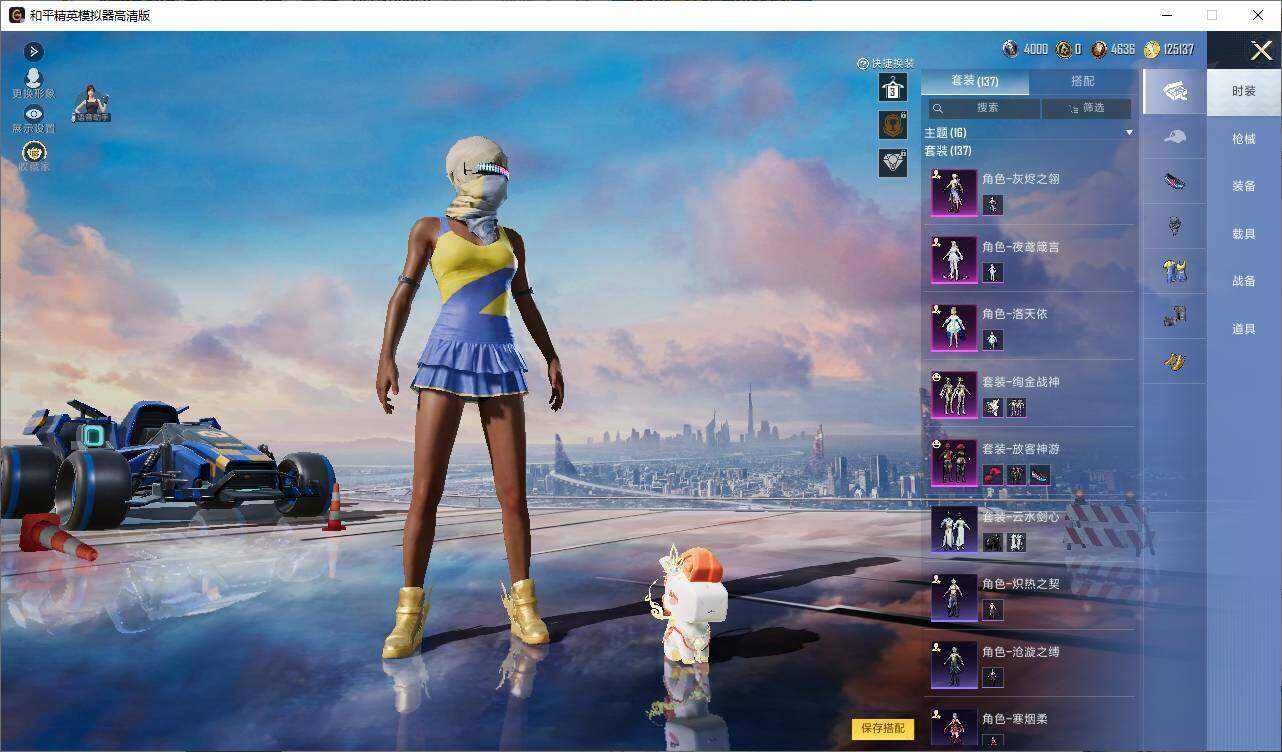The image size is (1282, 752).
Task: Click the 搜索 search field
Action: click(983, 108)
